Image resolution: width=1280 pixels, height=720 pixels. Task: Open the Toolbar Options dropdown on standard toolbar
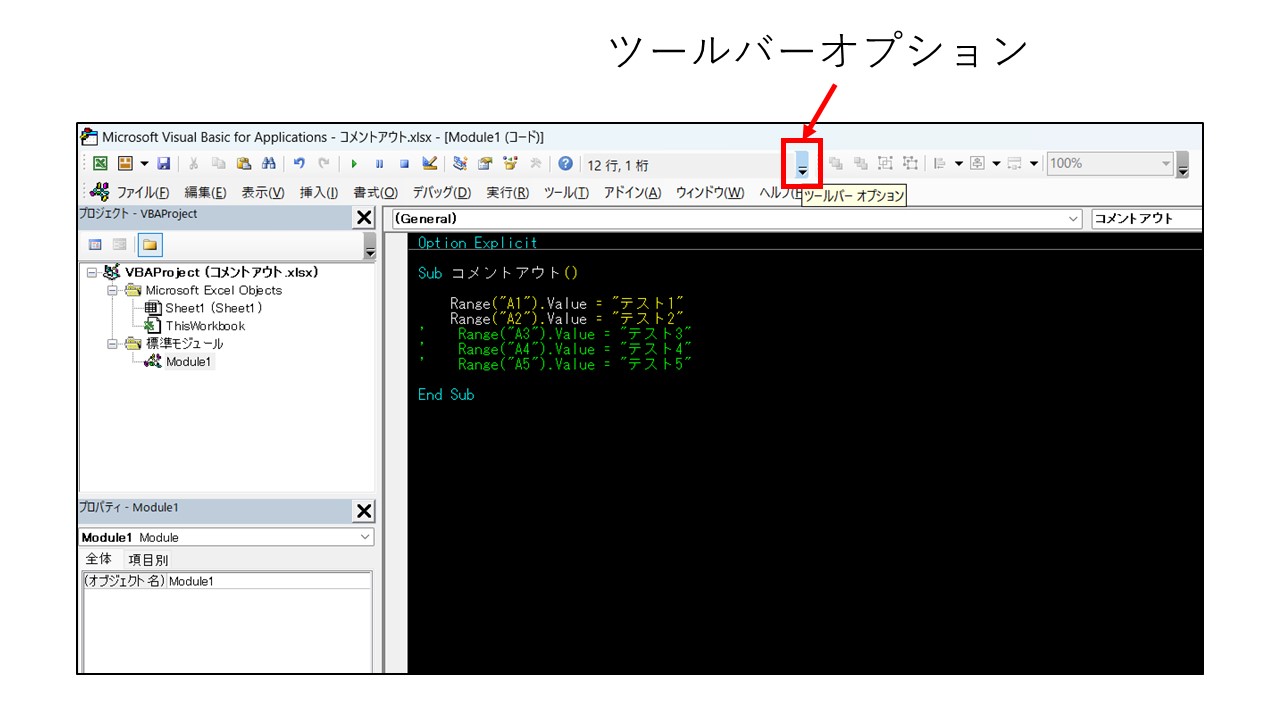pyautogui.click(x=802, y=165)
